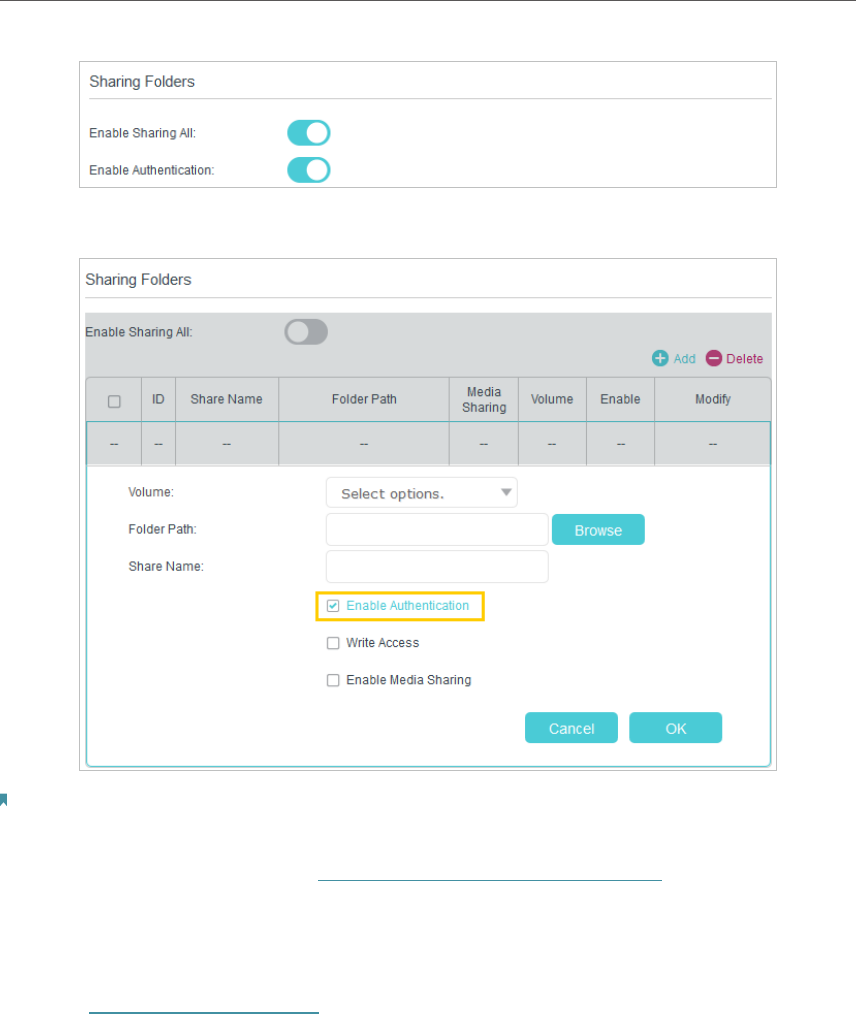The height and width of the screenshot is (1014, 856).
Task: Check the Enable Media Sharing checkbox
Action: point(333,680)
